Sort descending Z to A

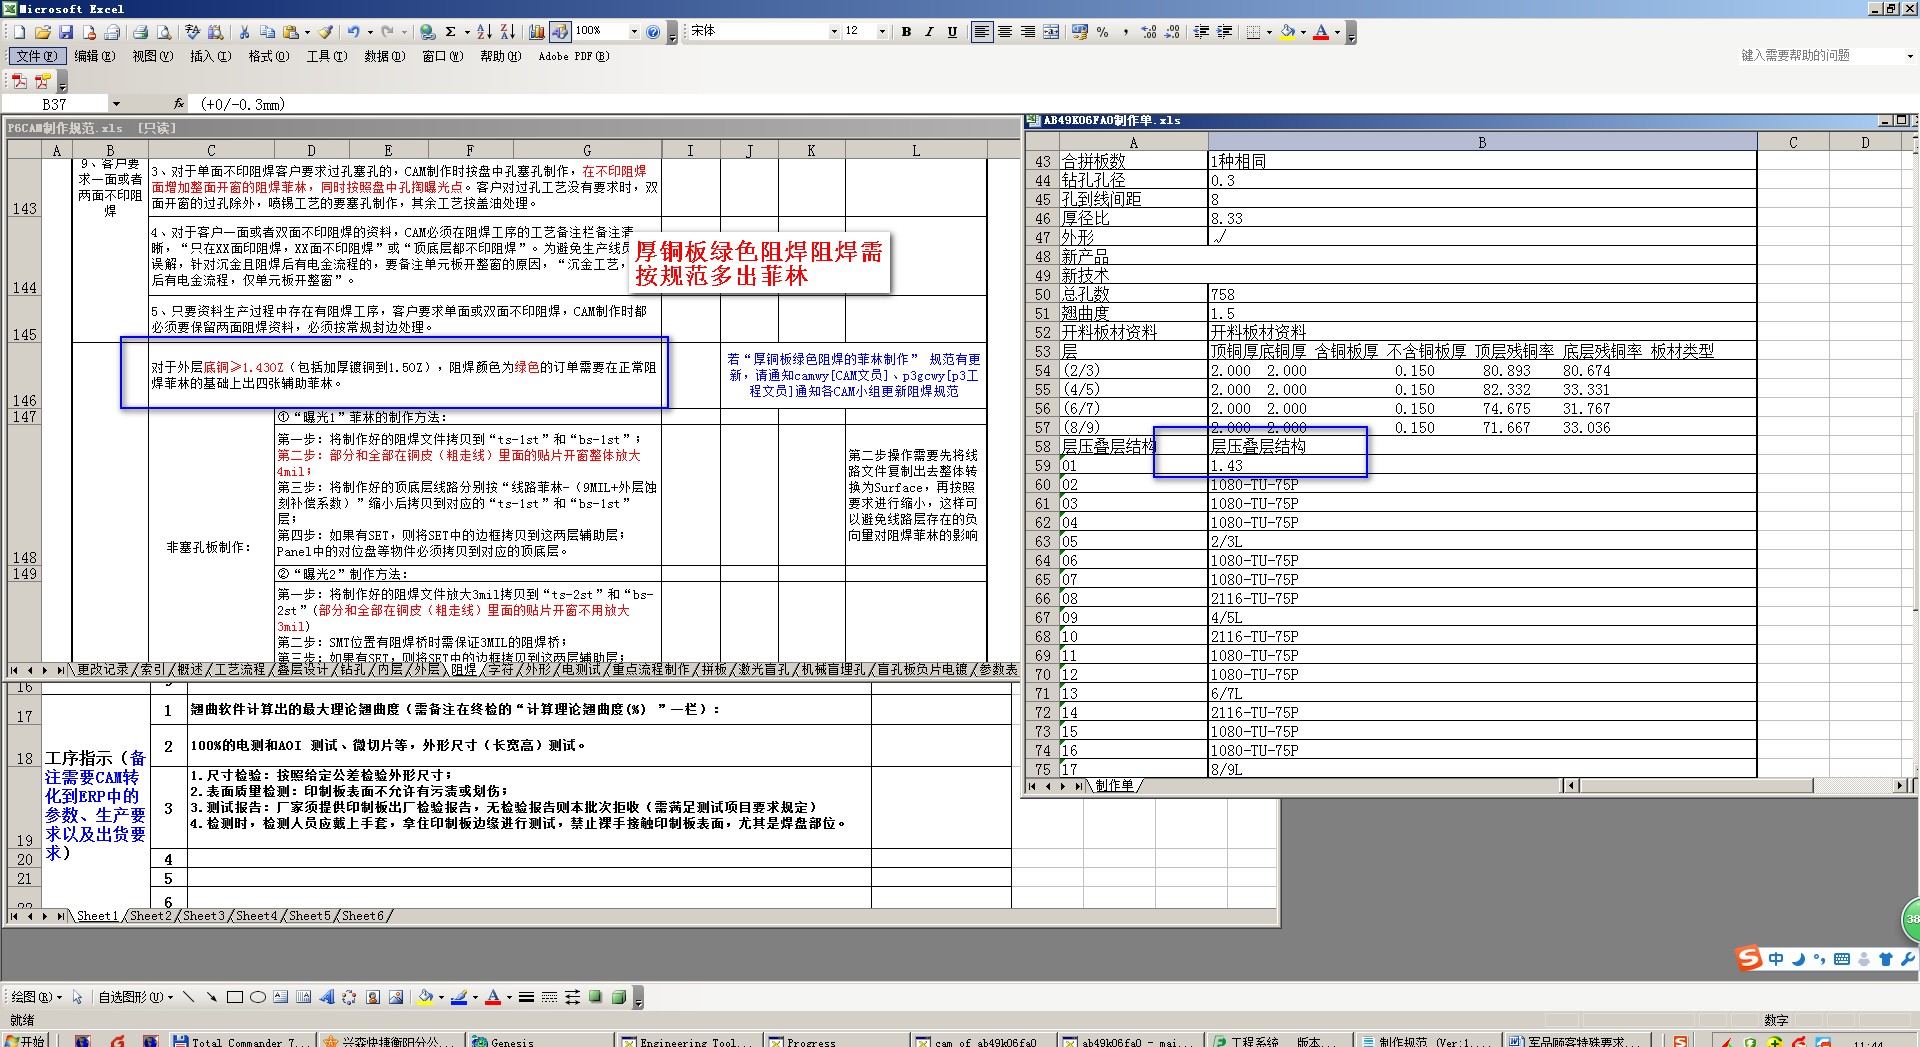pyautogui.click(x=507, y=32)
